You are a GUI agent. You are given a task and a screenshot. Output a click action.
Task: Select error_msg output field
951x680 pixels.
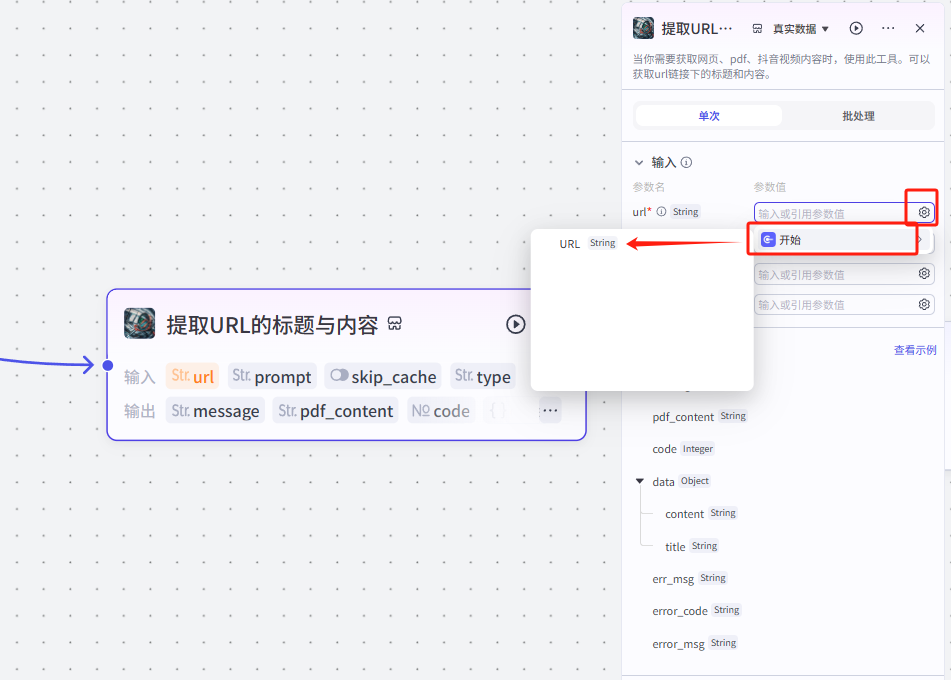pos(695,644)
